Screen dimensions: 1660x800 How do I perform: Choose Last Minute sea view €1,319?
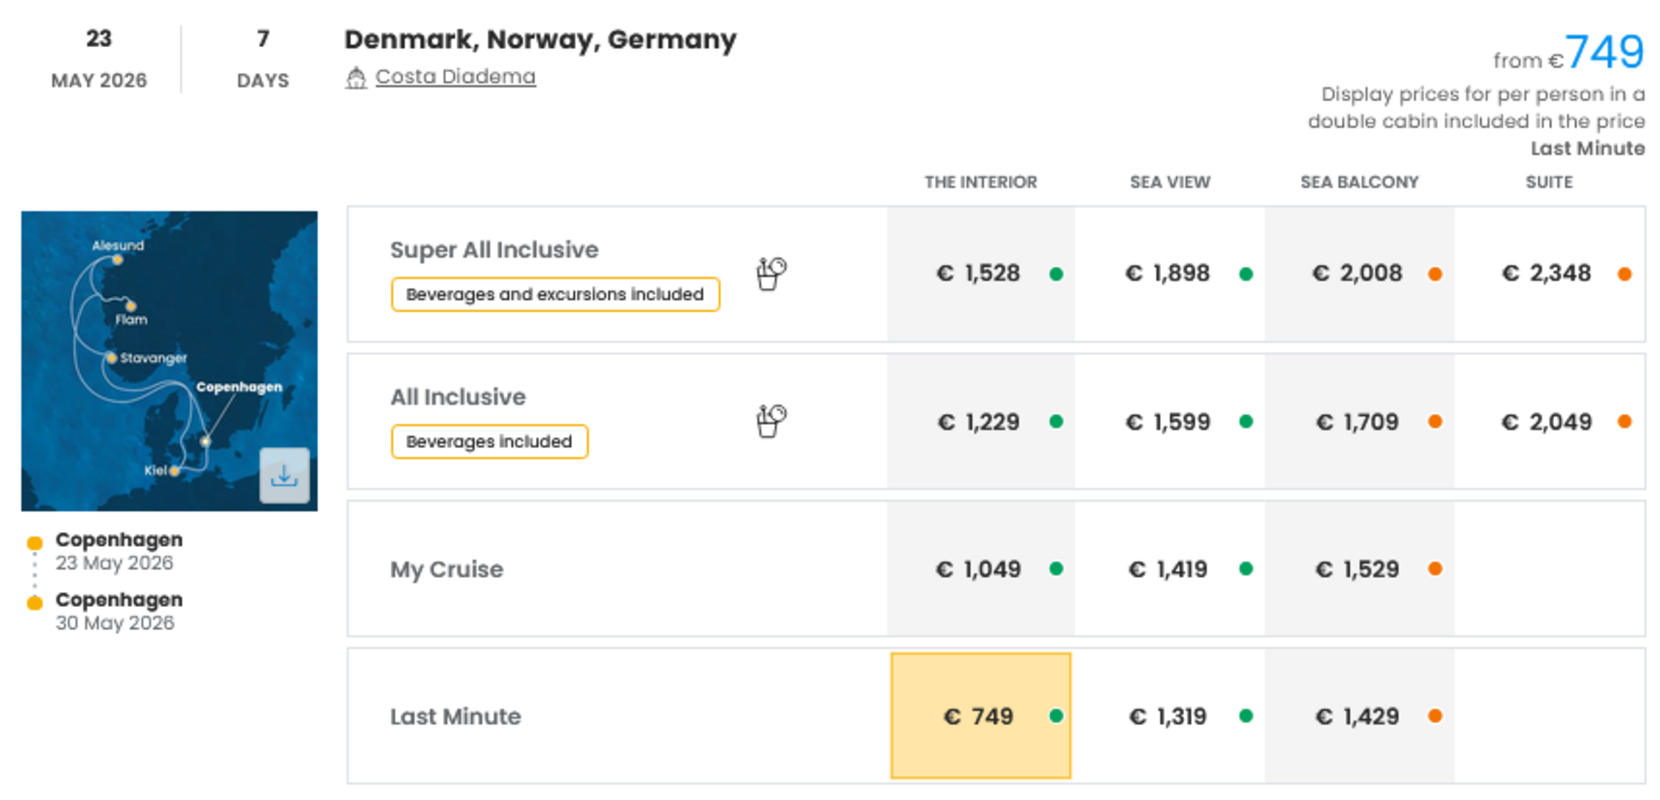click(x=1169, y=716)
